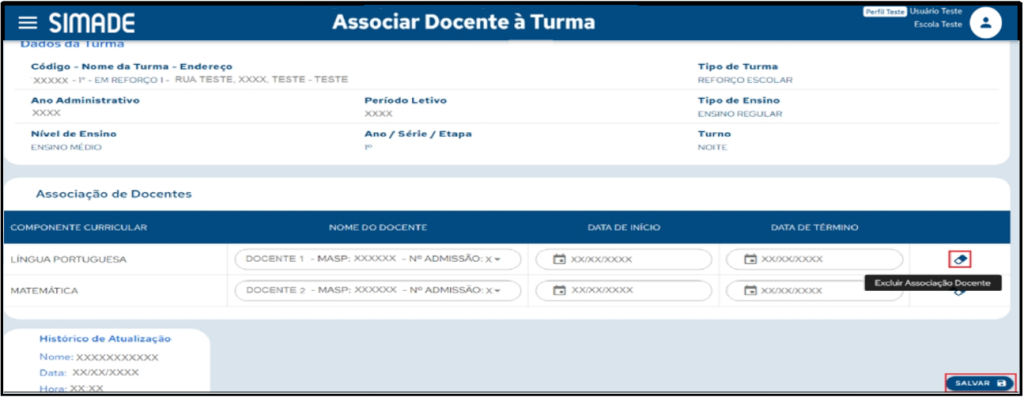Open calendar icon in Língua Portuguesa end date
1024x397 pixels.
coord(750,259)
